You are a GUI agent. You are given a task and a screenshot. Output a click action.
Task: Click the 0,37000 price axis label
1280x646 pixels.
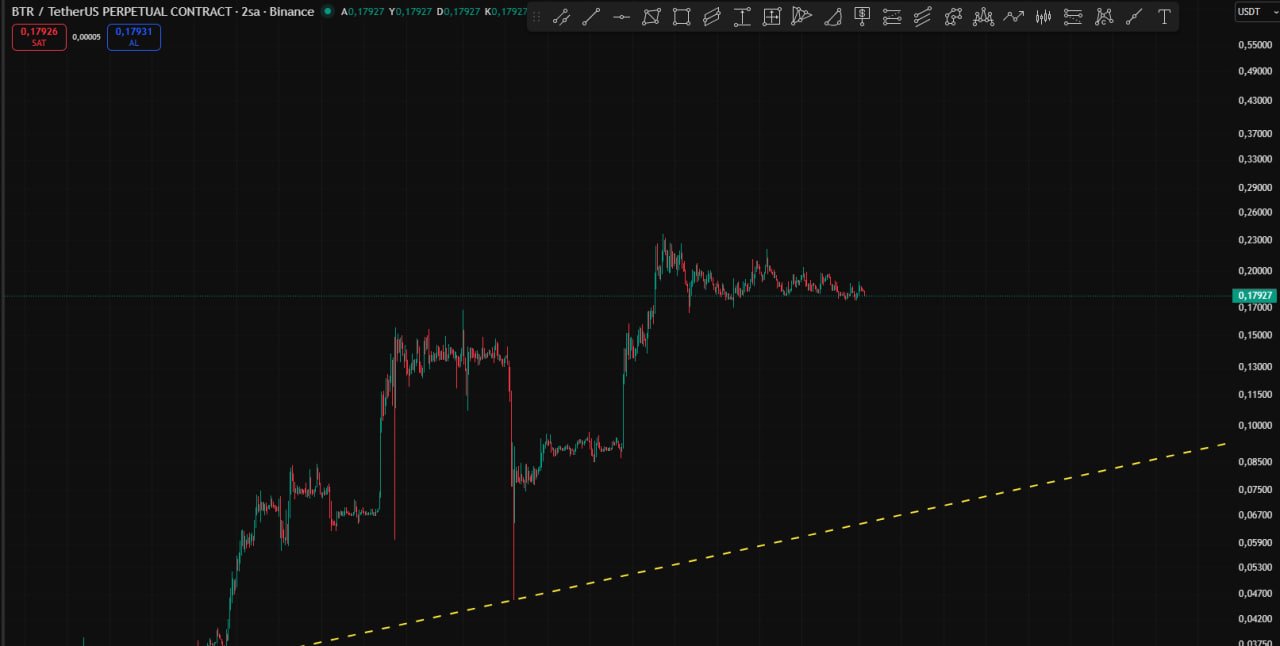coord(1255,134)
